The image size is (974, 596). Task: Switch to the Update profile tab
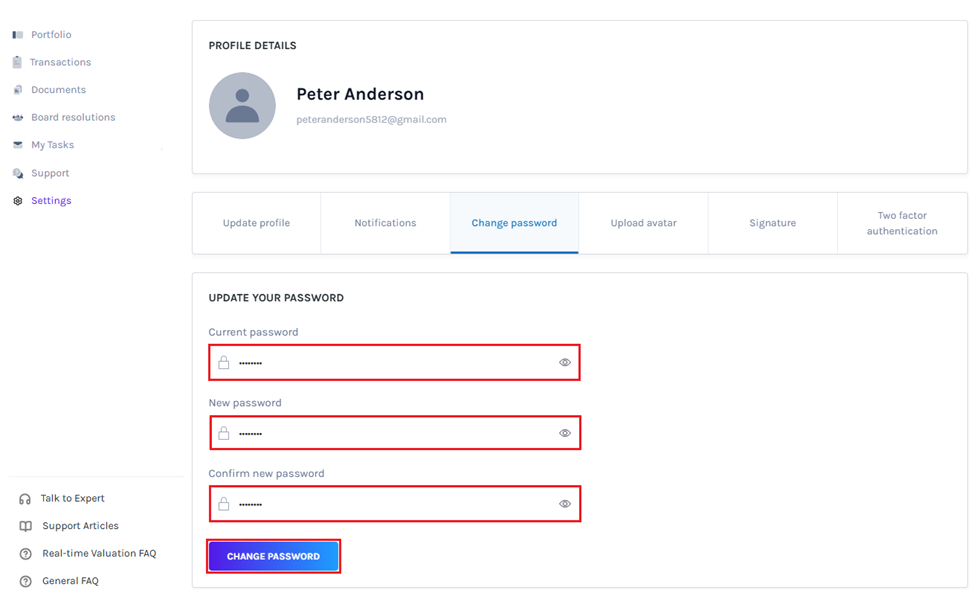[x=255, y=223]
